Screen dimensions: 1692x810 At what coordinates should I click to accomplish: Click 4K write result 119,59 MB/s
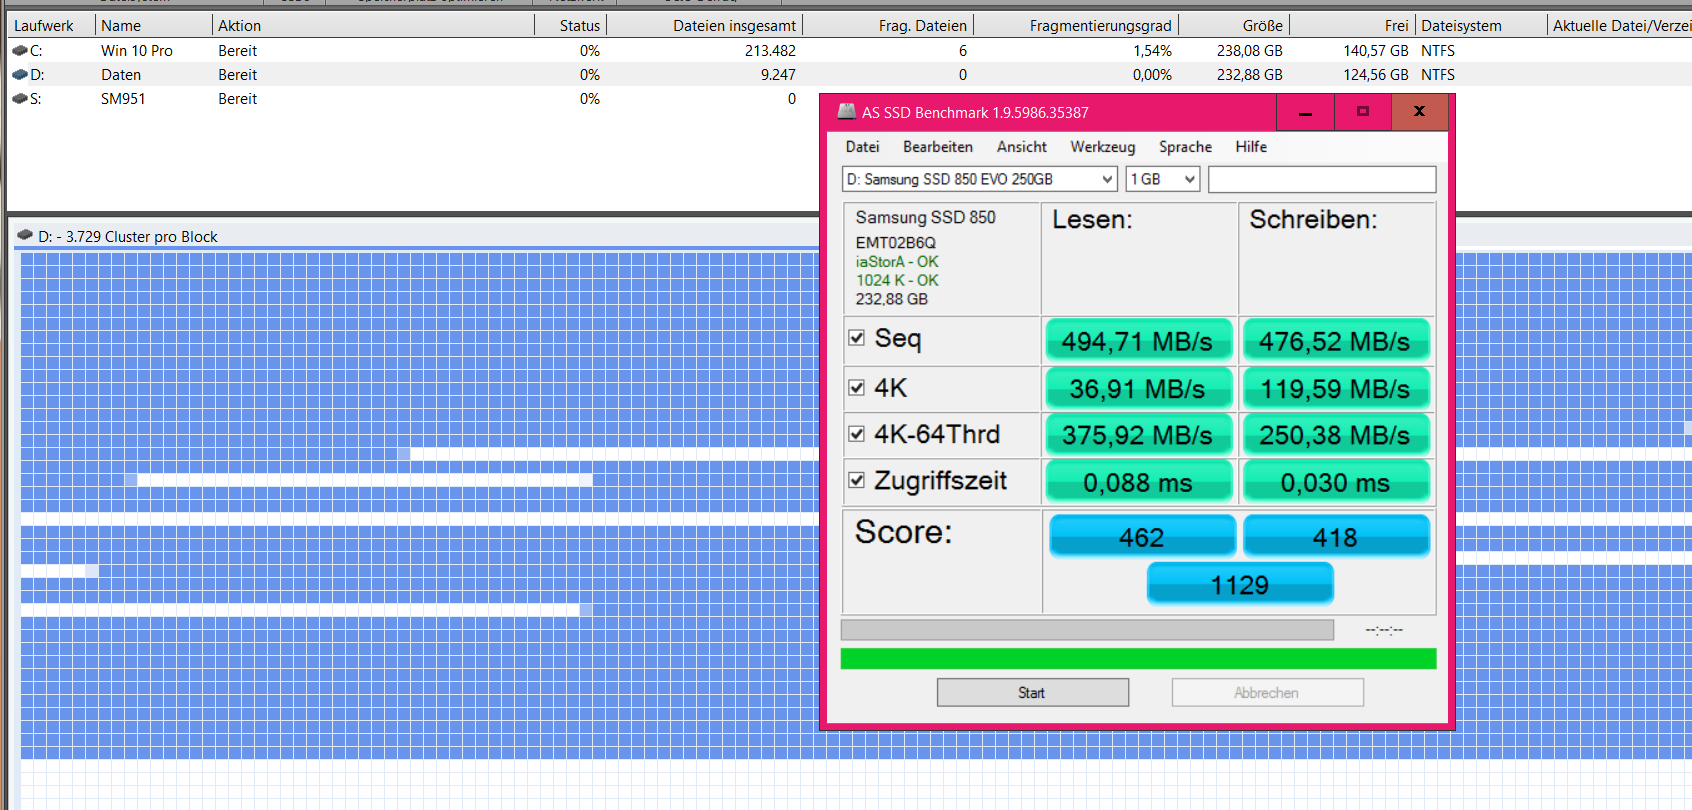coord(1335,388)
